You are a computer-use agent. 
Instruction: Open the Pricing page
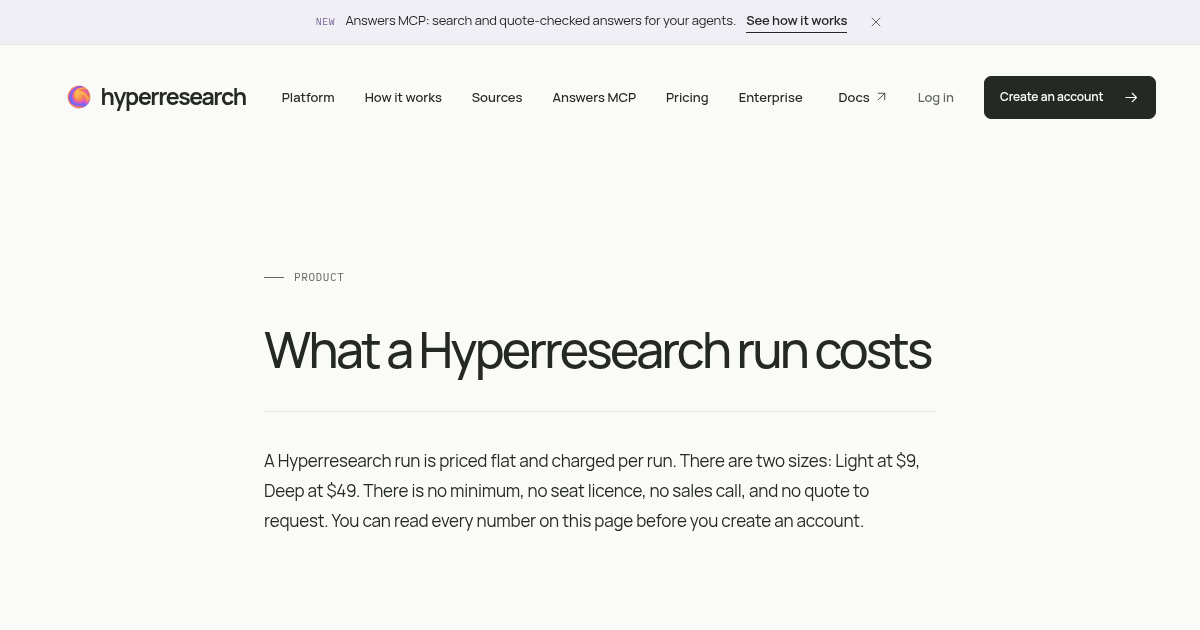687,98
